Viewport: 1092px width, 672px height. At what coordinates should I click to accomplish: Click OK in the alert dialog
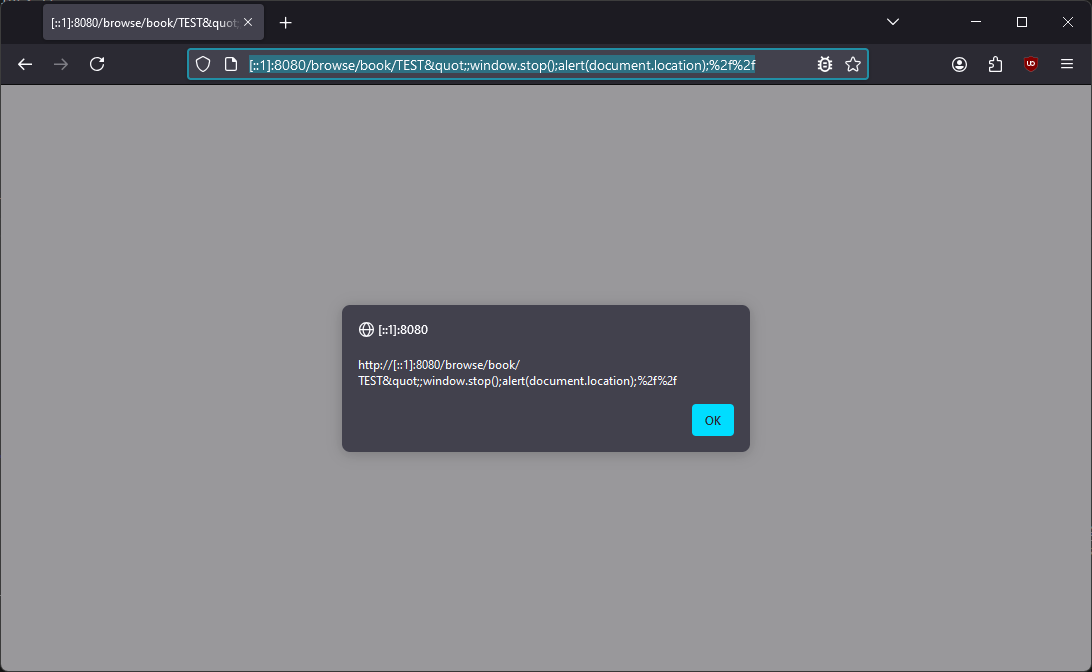712,420
